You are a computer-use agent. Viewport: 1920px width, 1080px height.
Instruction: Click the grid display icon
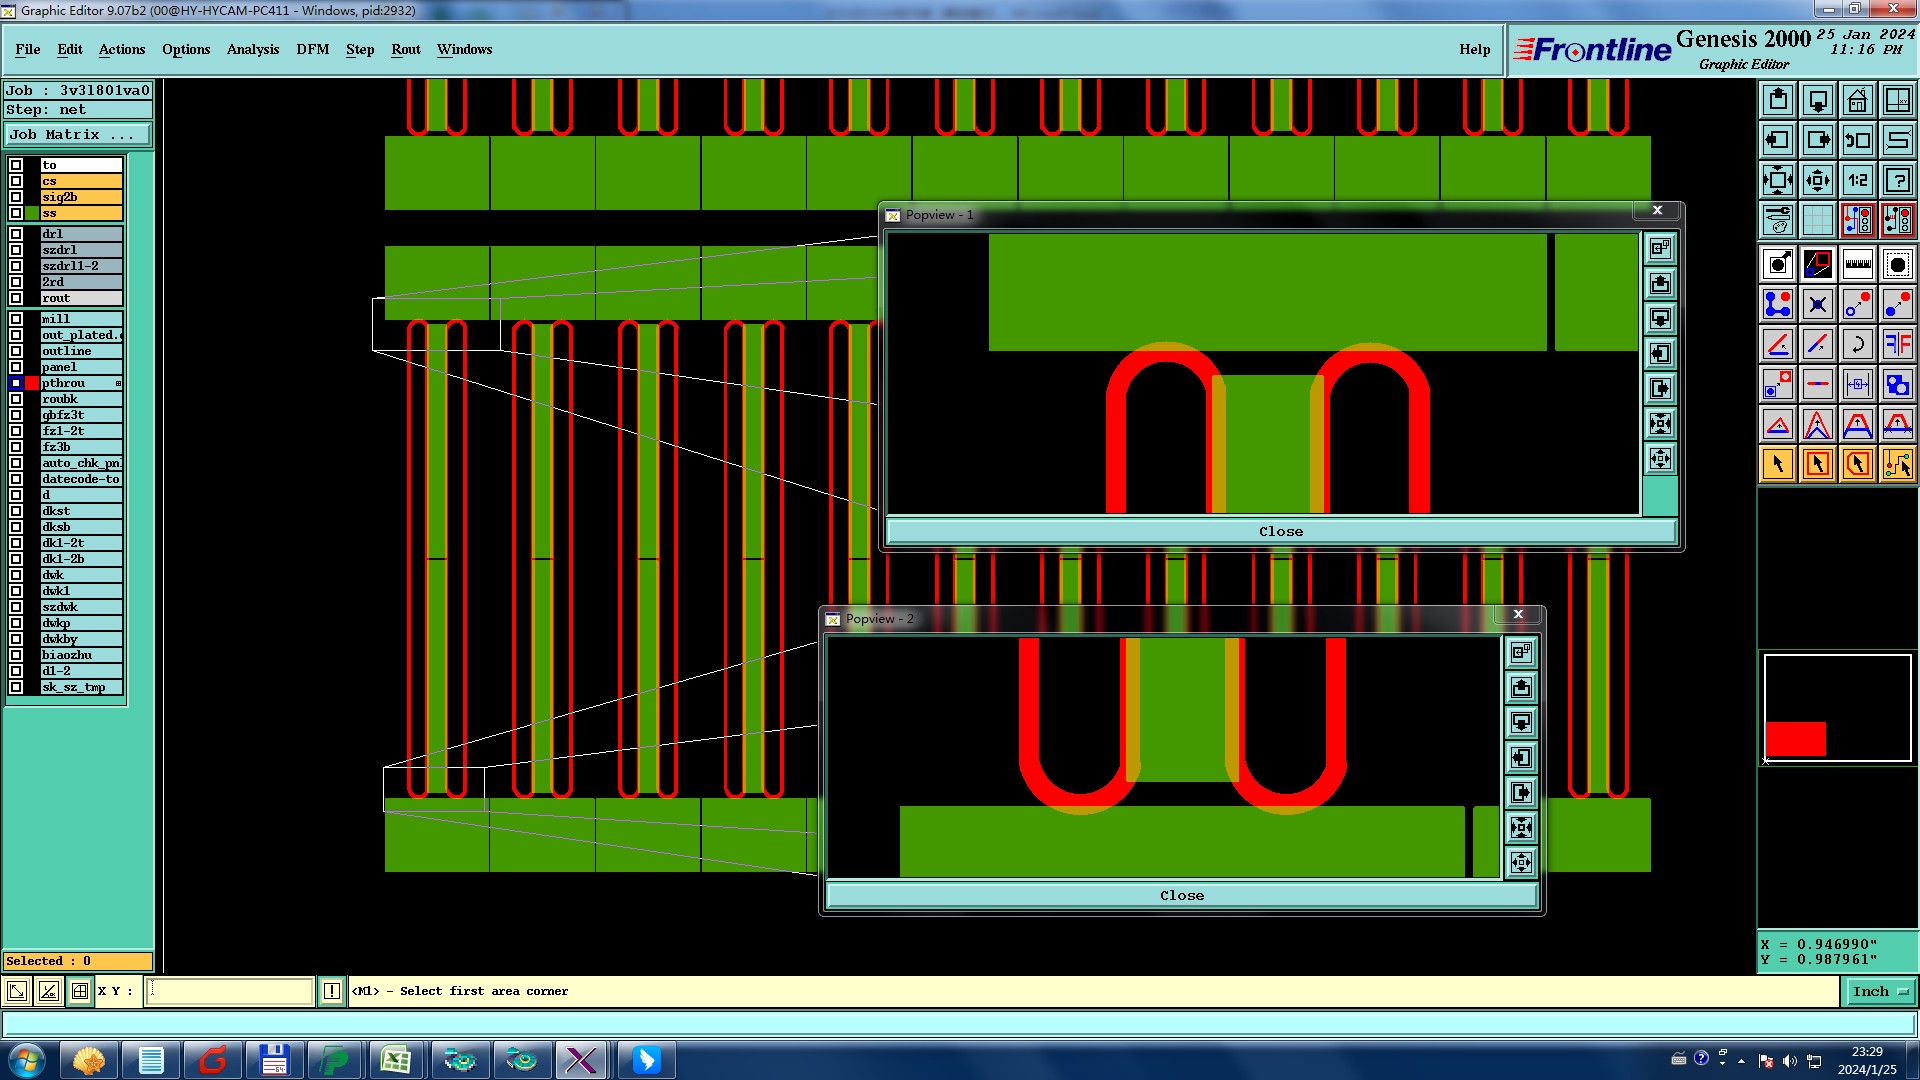(x=1818, y=220)
